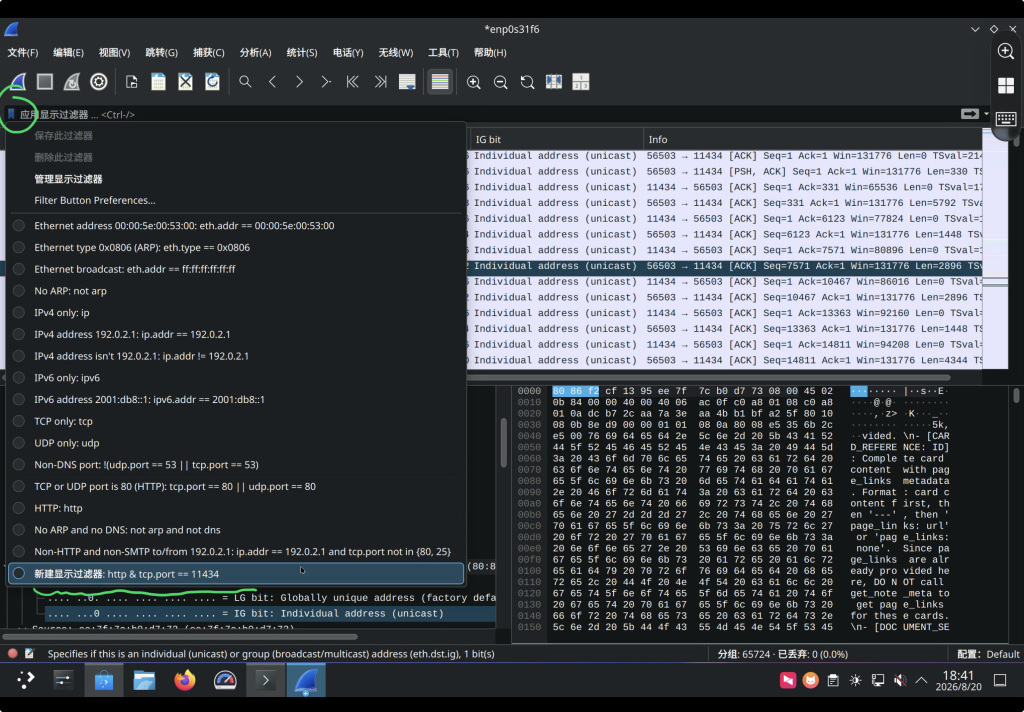1024x712 pixels.
Task: Jump to the last packet
Action: (x=380, y=82)
